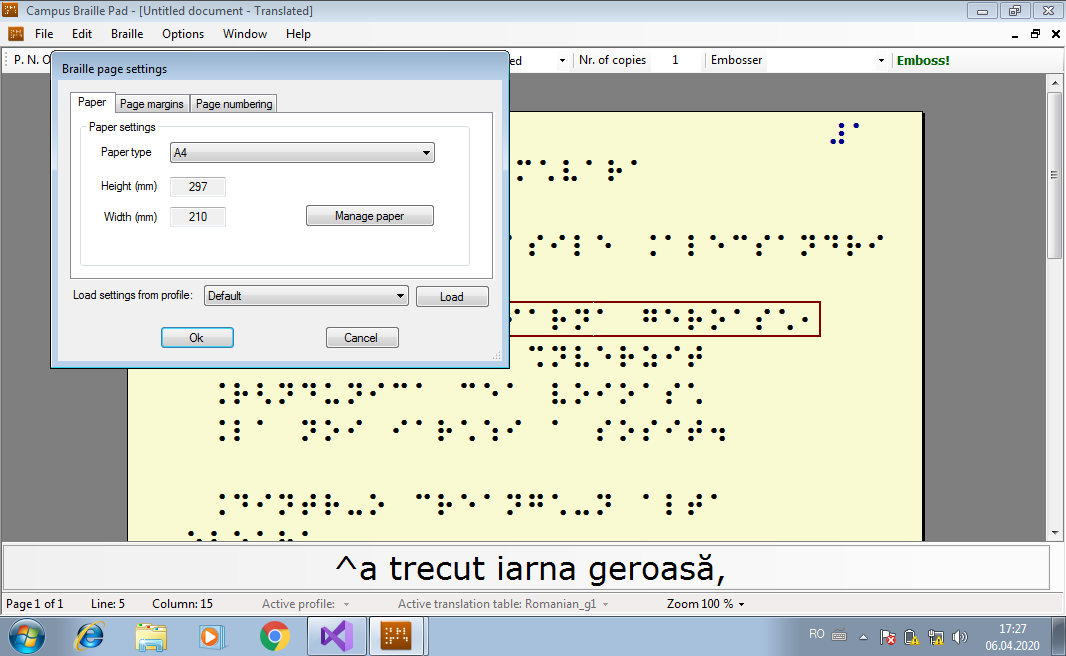This screenshot has width=1066, height=656.
Task: Click the Campus Braille Pad taskbar icon
Action: tap(398, 636)
